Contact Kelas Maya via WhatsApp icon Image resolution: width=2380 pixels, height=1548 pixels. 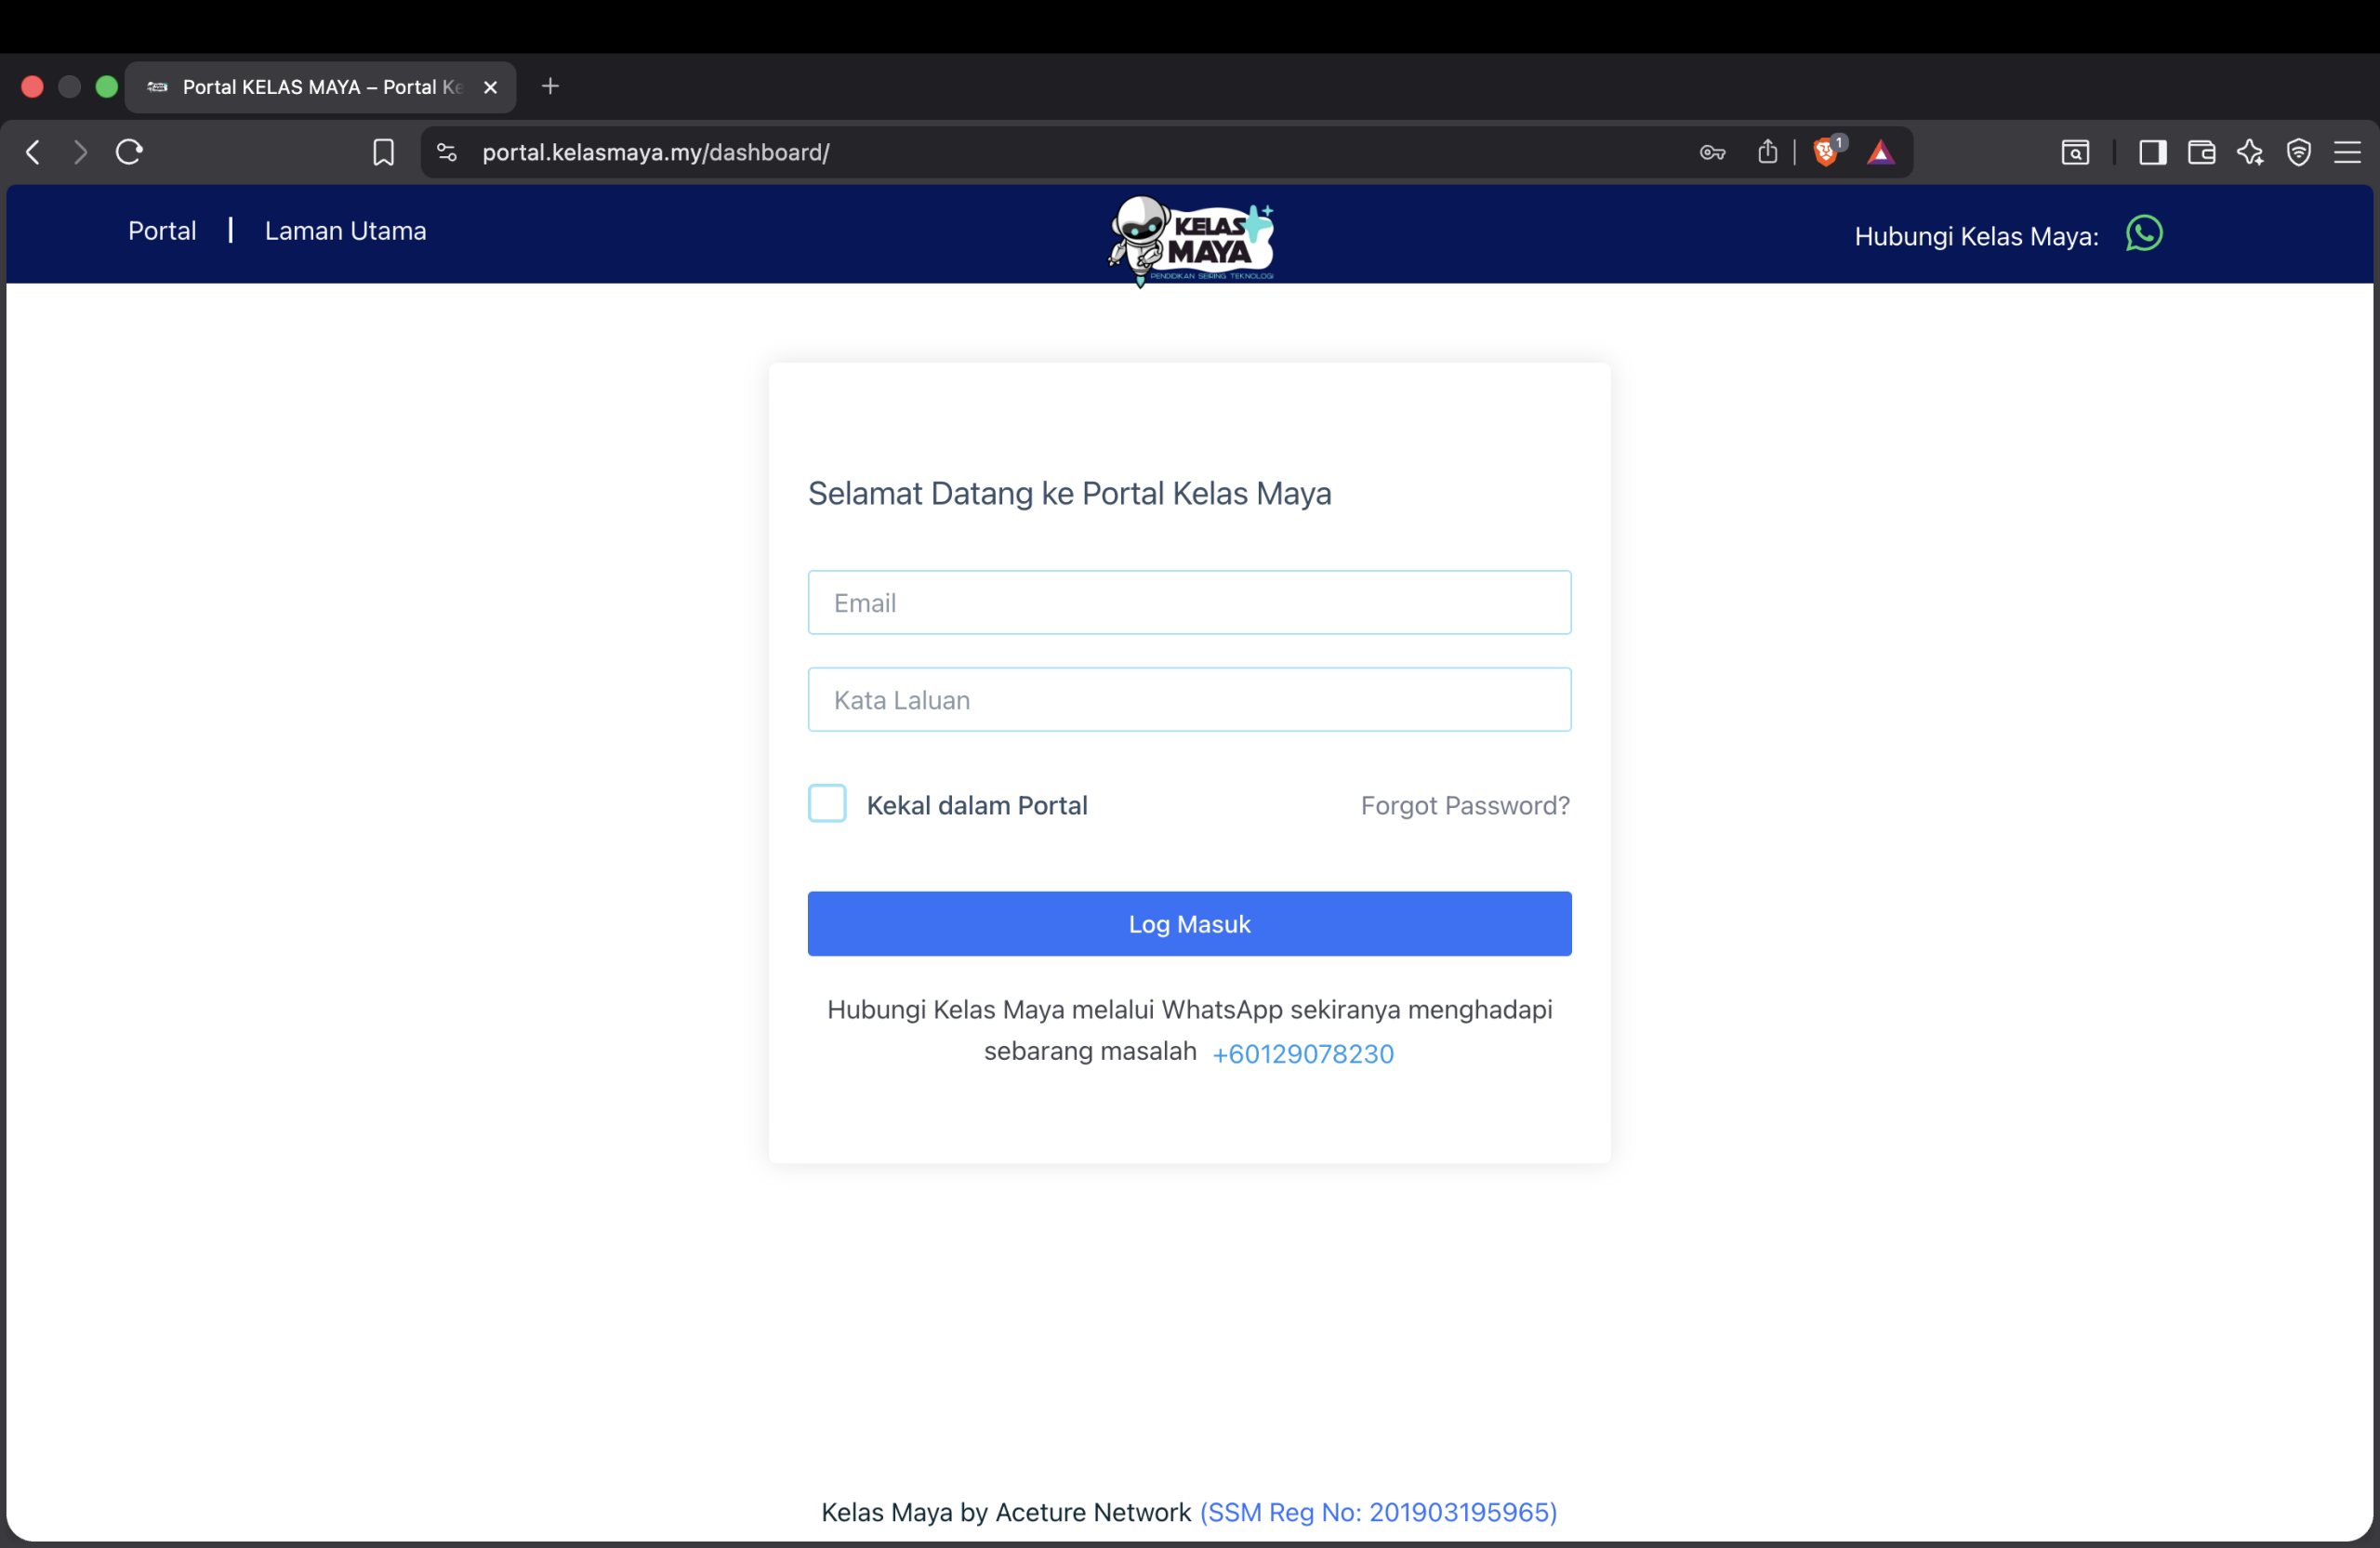point(2144,234)
